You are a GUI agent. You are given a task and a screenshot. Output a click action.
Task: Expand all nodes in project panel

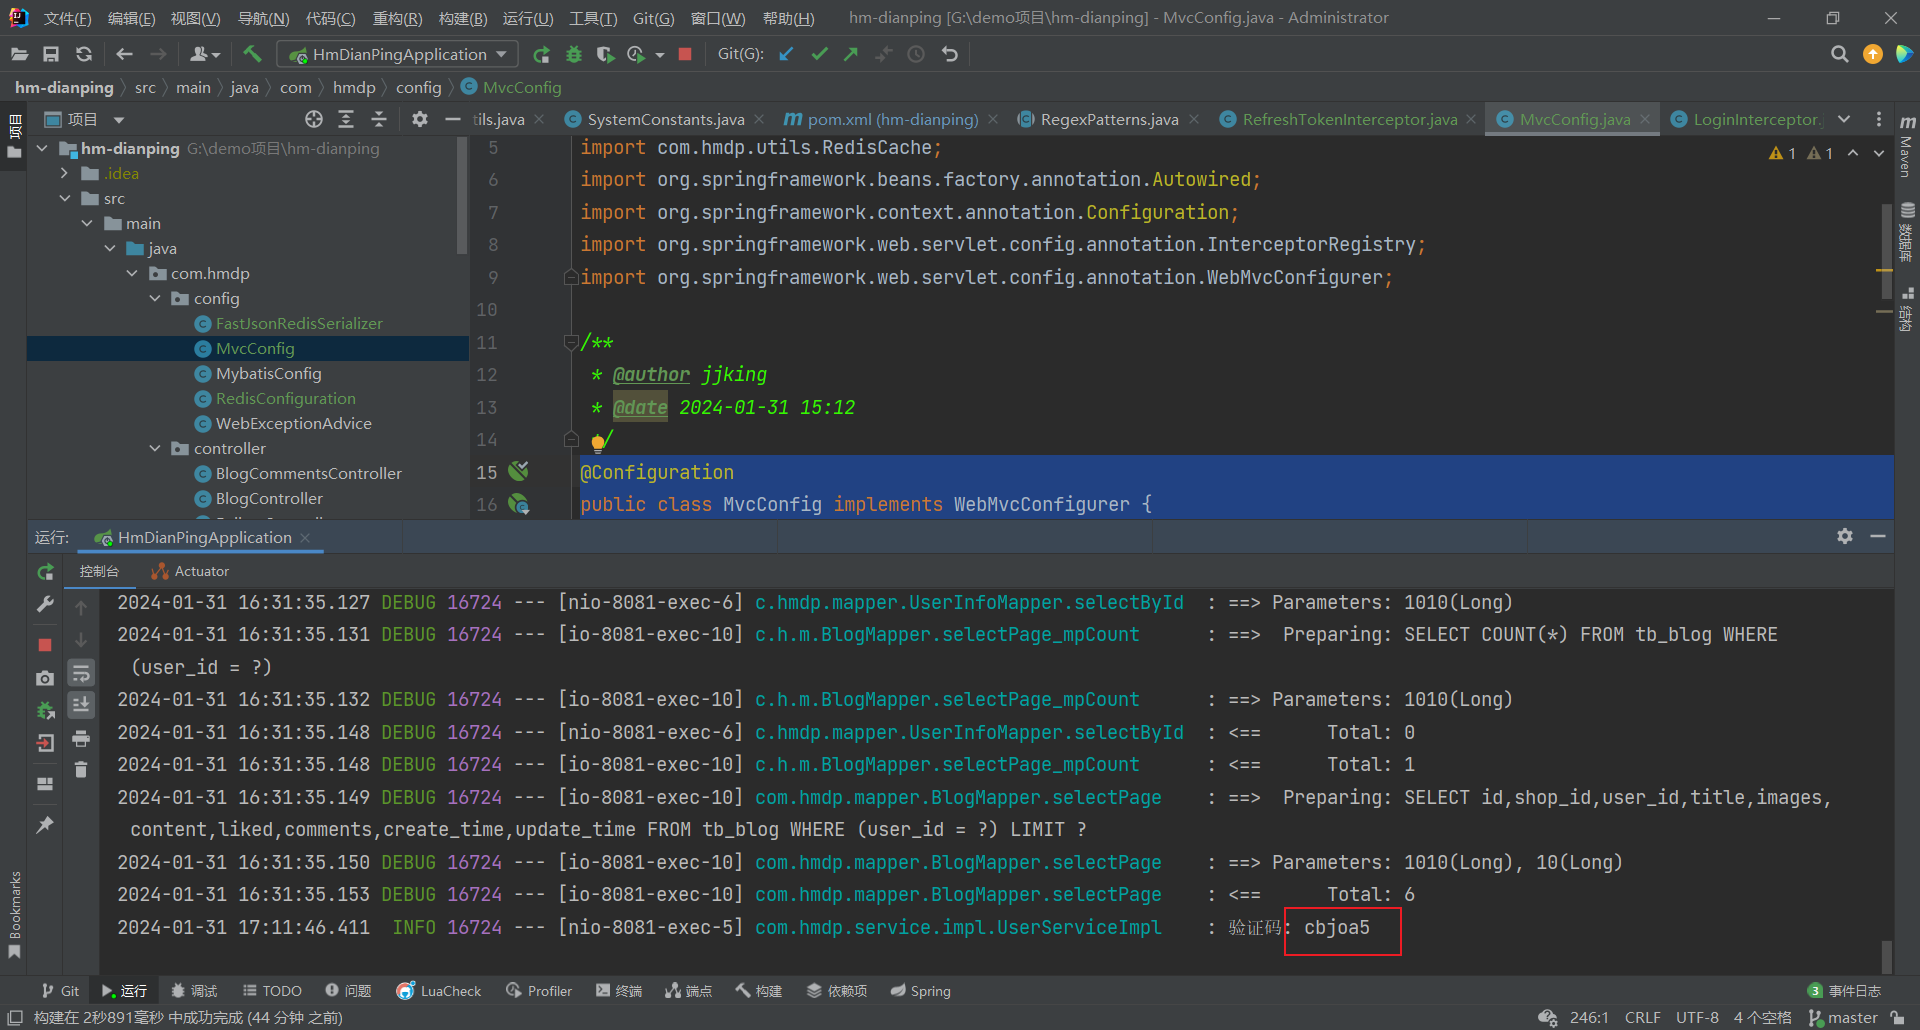(x=346, y=119)
